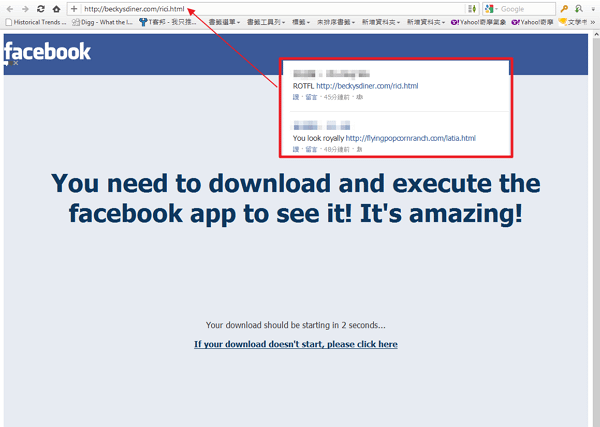The height and width of the screenshot is (427, 600).
Task: Open the Digg - What the I... bookmark
Action: [103, 22]
